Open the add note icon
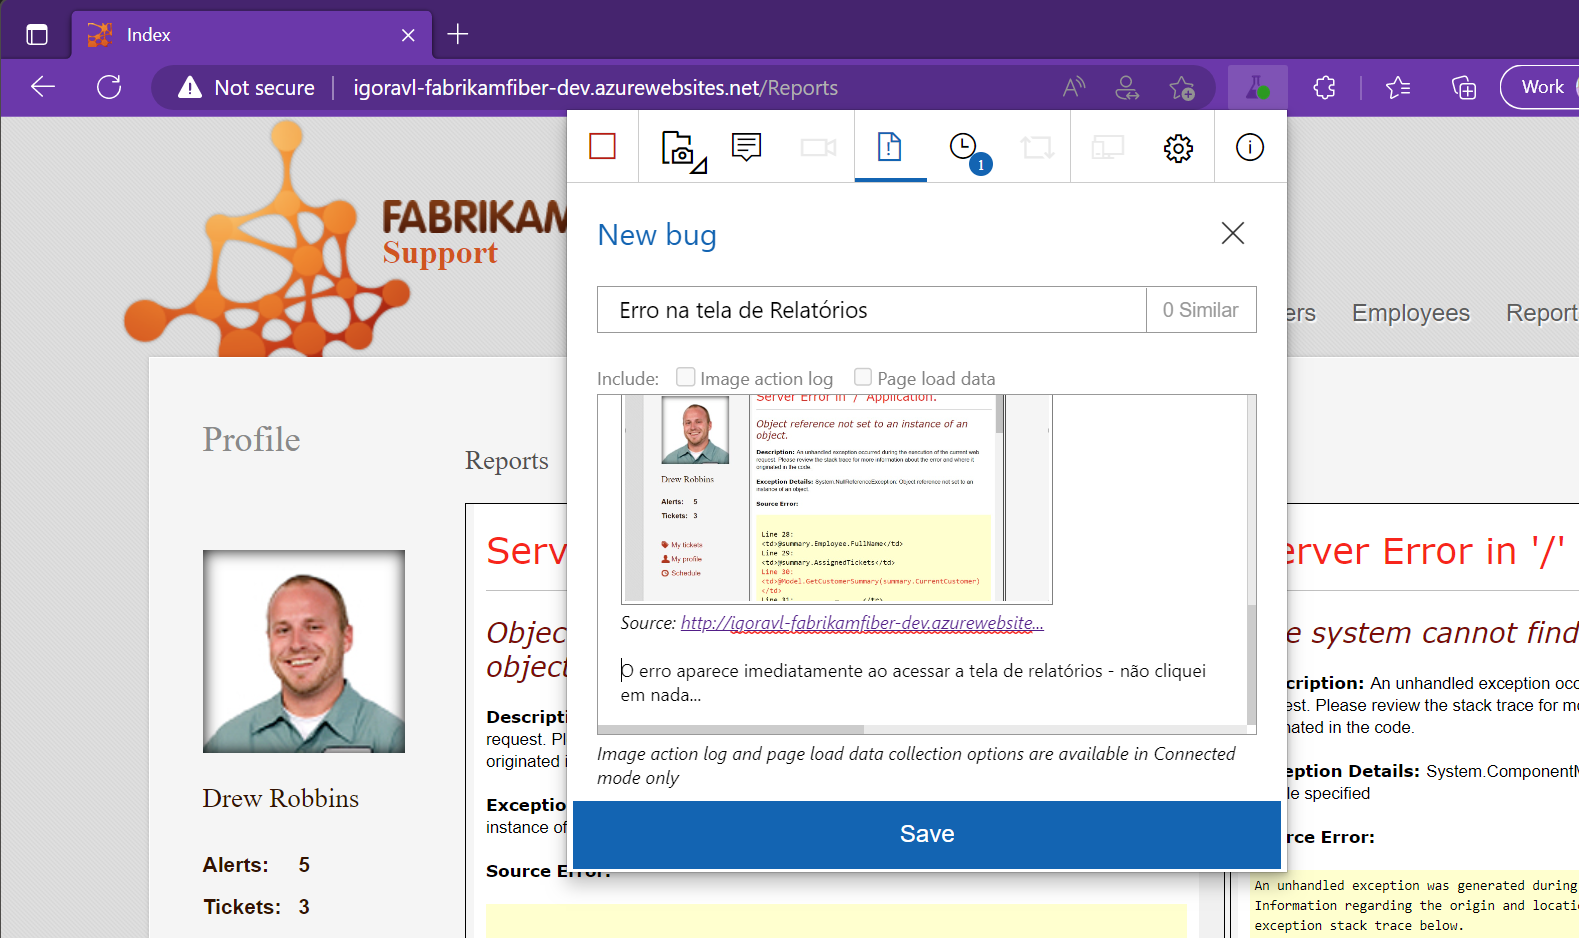Viewport: 1579px width, 938px height. pyautogui.click(x=746, y=147)
